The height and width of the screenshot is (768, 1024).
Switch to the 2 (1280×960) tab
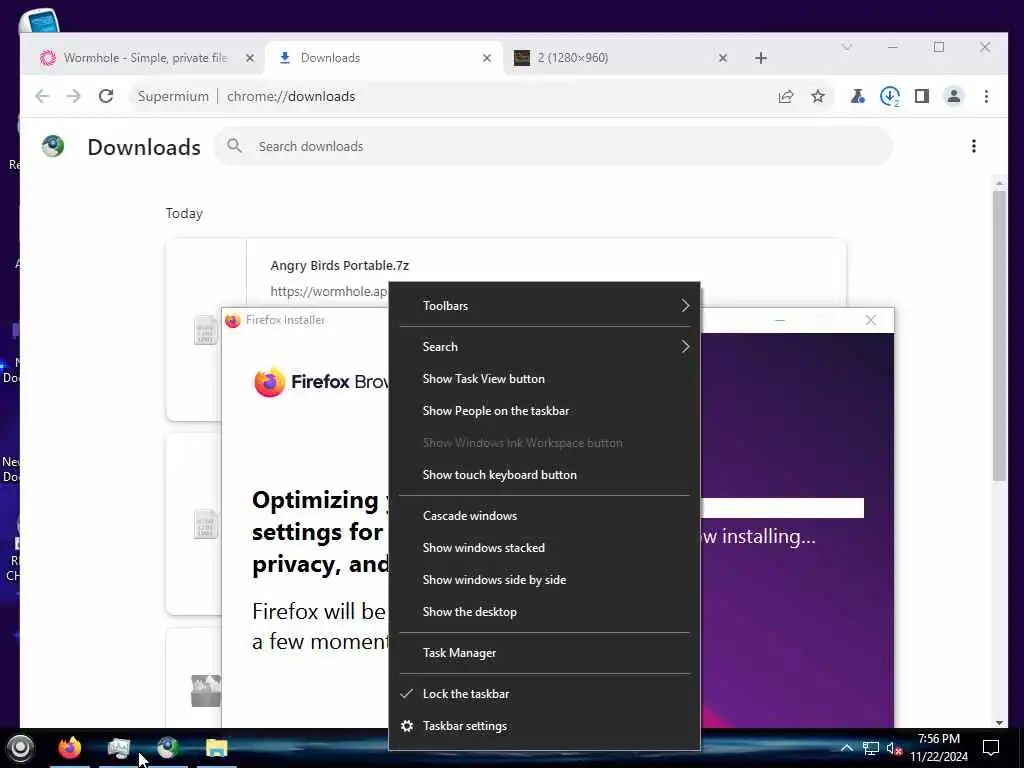point(620,58)
